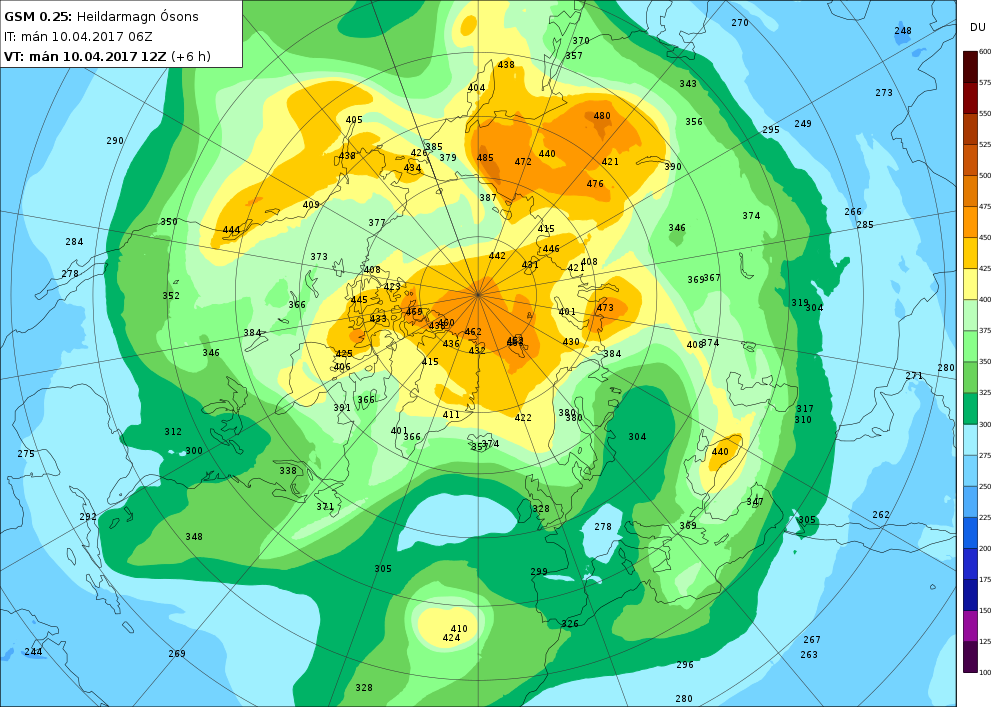
Task: Click the 430 value label
Action: click(x=571, y=342)
